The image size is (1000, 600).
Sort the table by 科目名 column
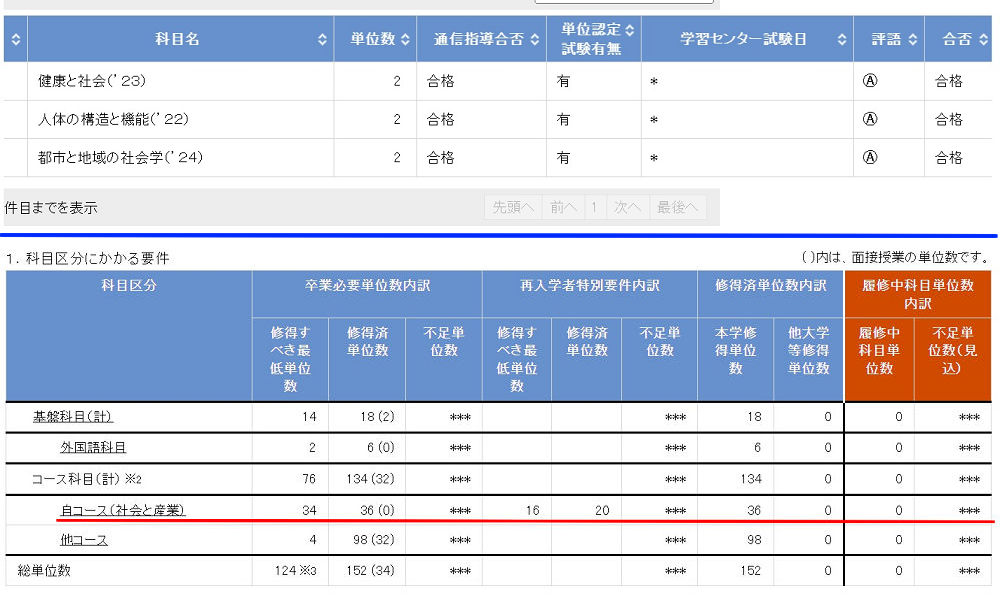click(x=322, y=40)
